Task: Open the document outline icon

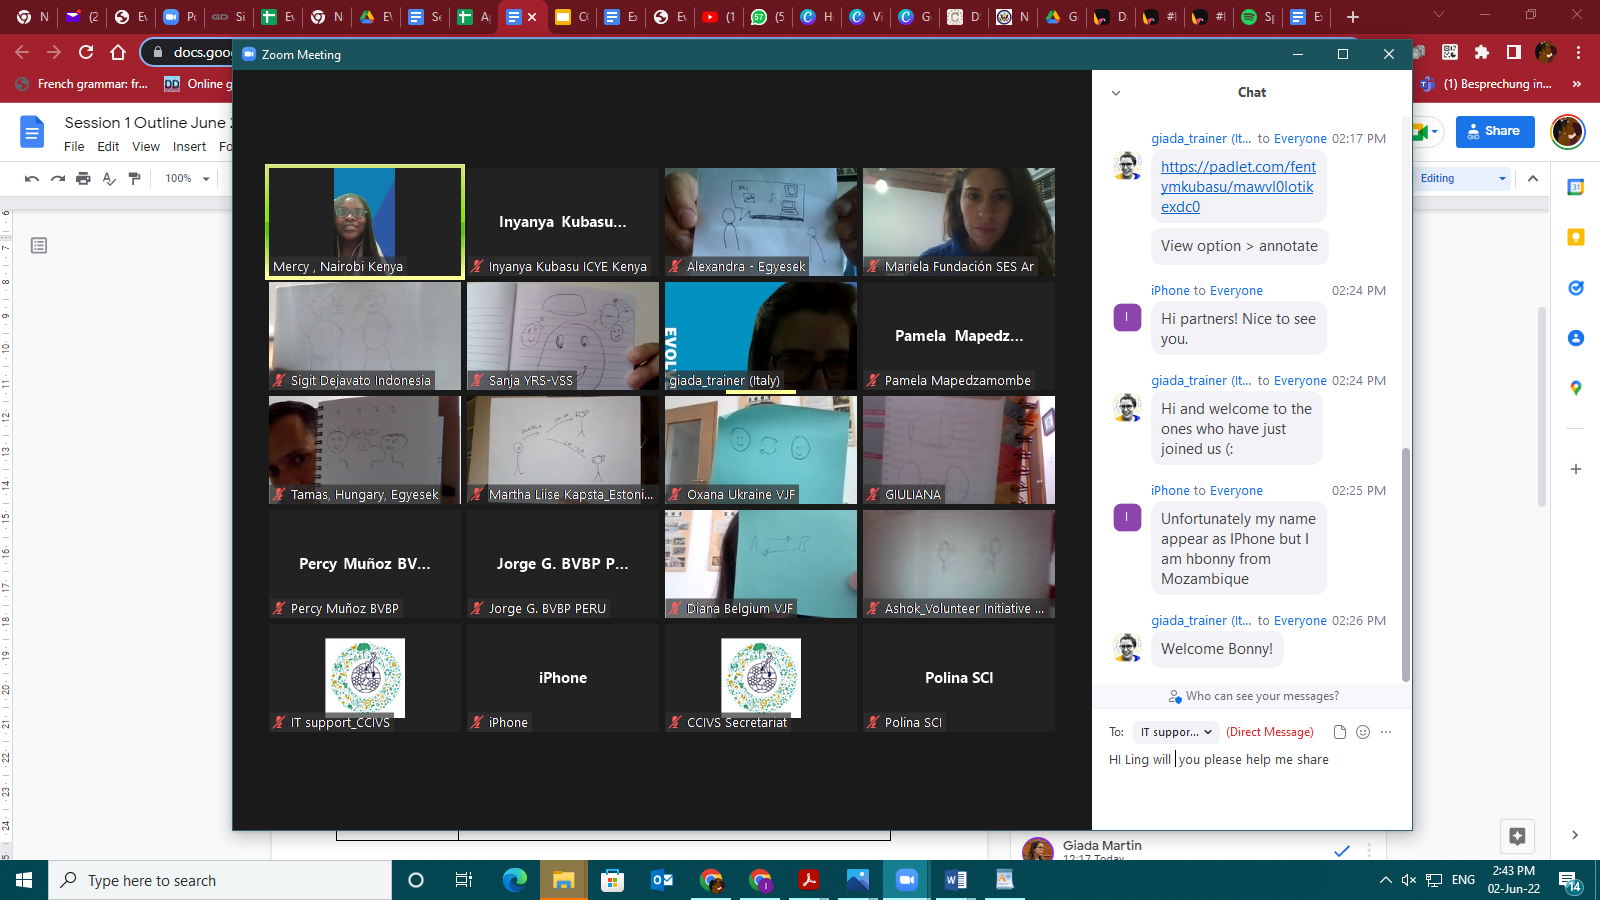Action: (x=39, y=246)
